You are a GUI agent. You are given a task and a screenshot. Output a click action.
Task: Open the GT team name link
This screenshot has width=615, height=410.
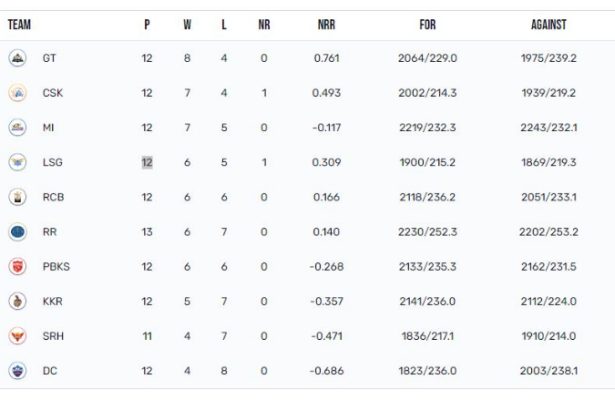(x=49, y=58)
